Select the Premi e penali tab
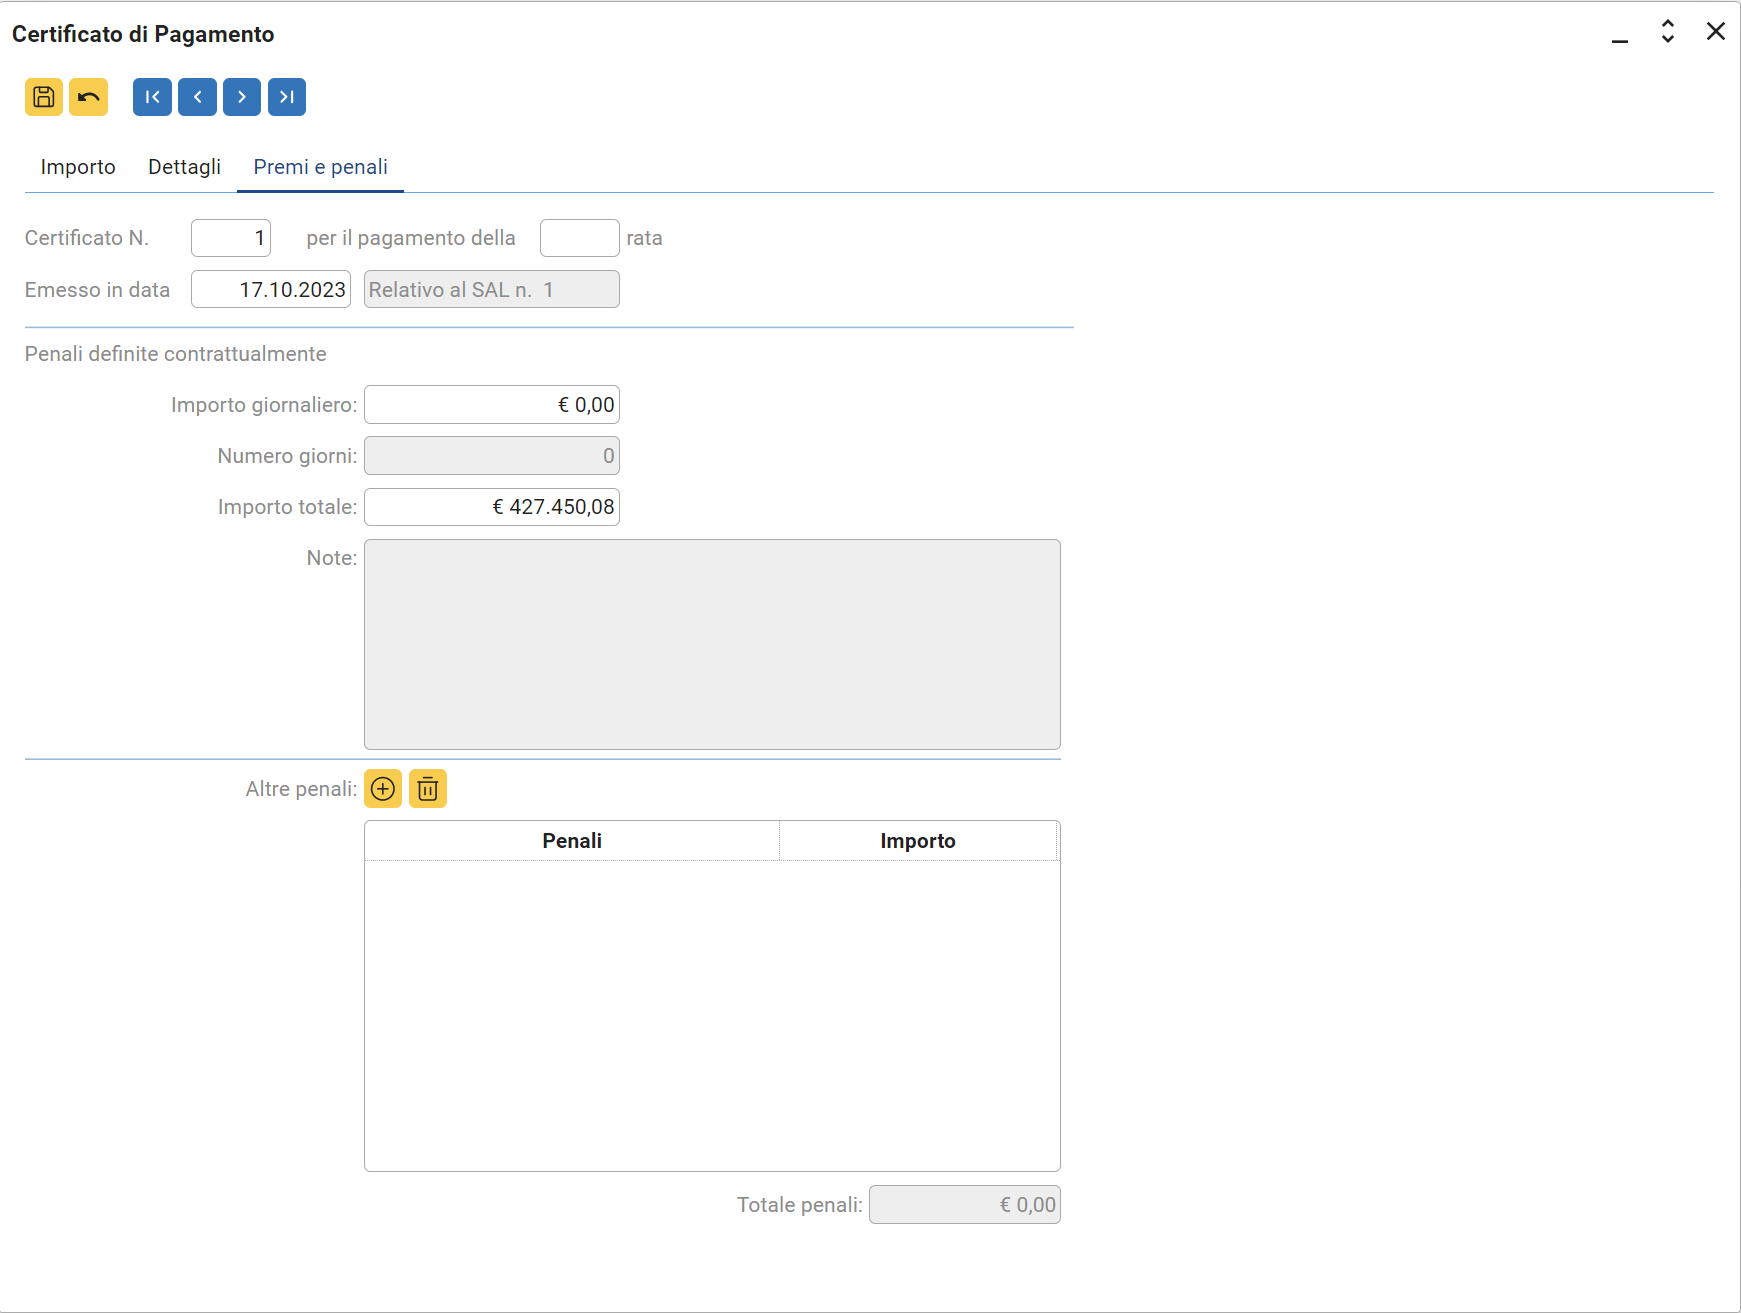Image resolution: width=1741 pixels, height=1313 pixels. (320, 167)
